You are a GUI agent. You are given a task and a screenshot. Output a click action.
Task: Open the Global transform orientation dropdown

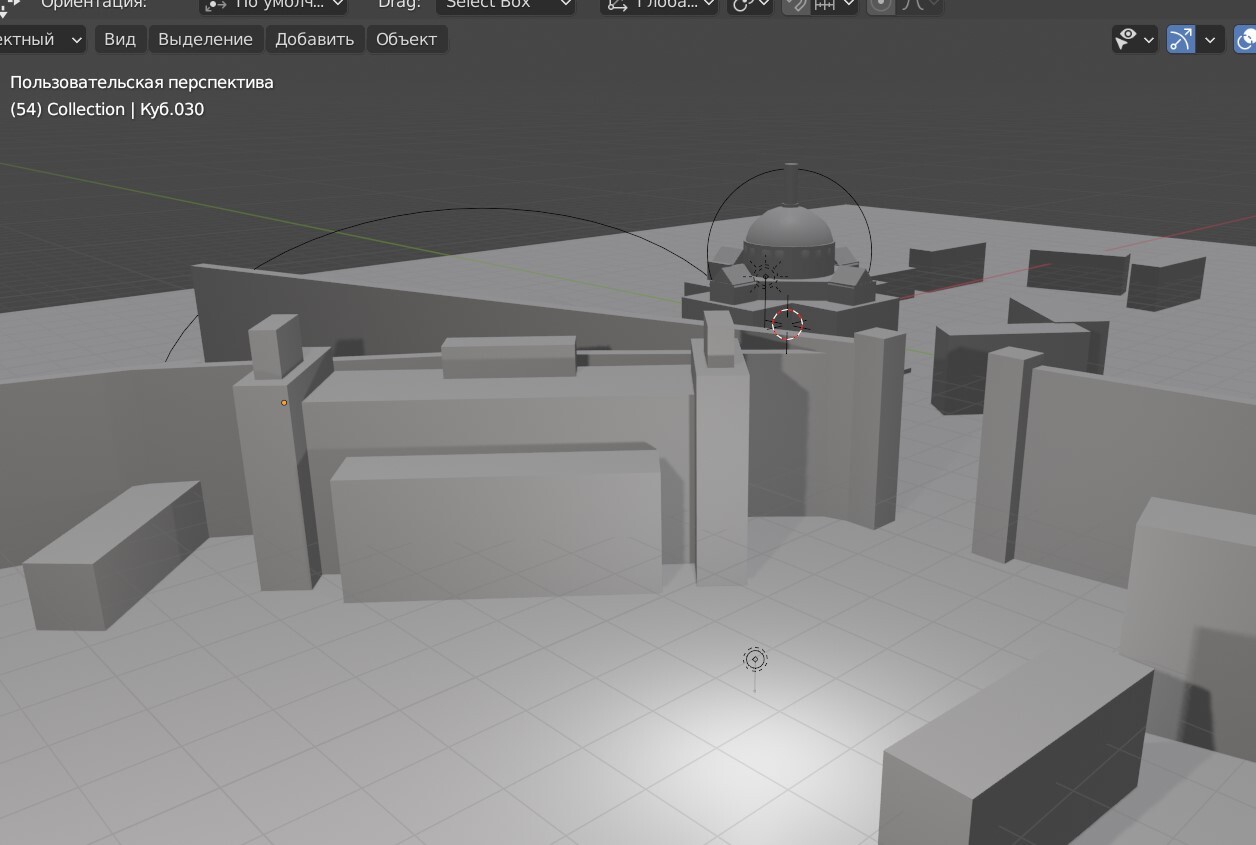click(661, 5)
